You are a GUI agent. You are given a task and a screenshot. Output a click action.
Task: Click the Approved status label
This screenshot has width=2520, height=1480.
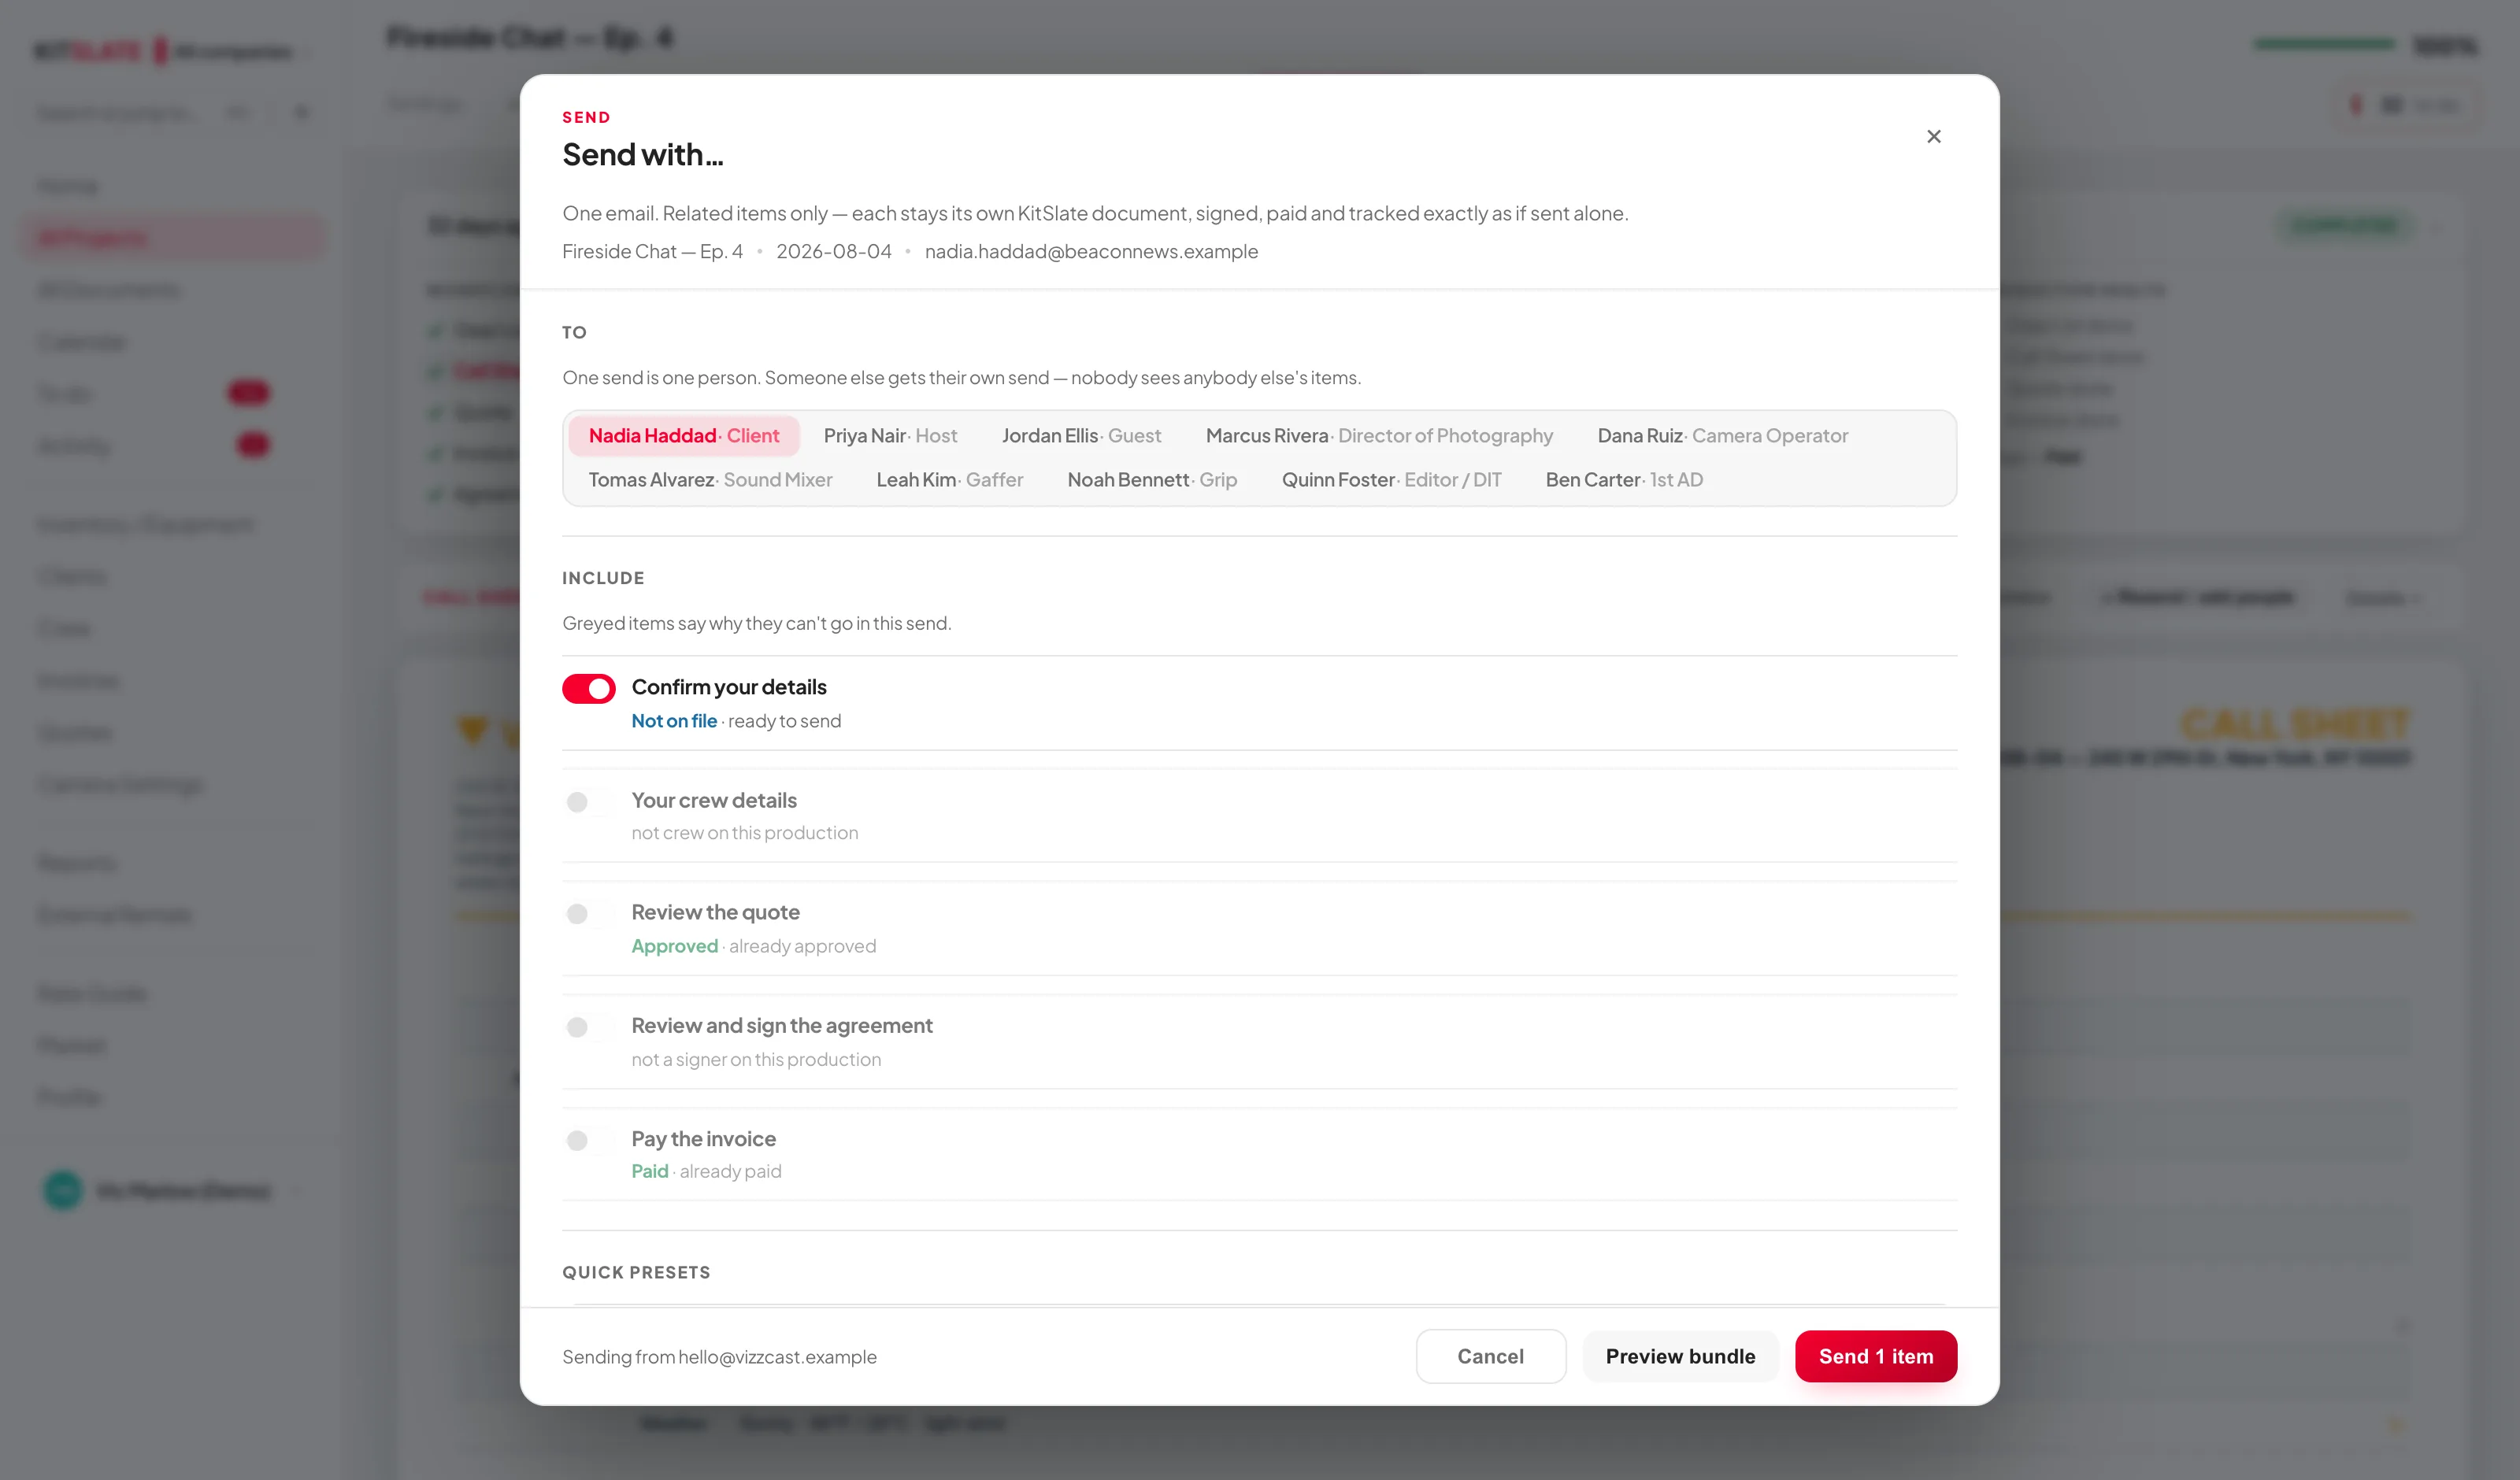coord(675,946)
